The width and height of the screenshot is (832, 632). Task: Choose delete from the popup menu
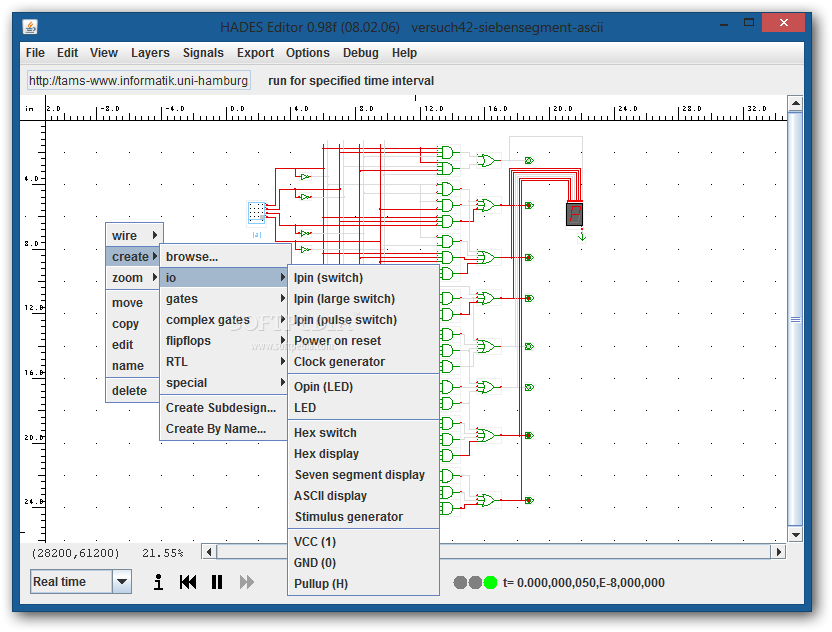coord(133,391)
